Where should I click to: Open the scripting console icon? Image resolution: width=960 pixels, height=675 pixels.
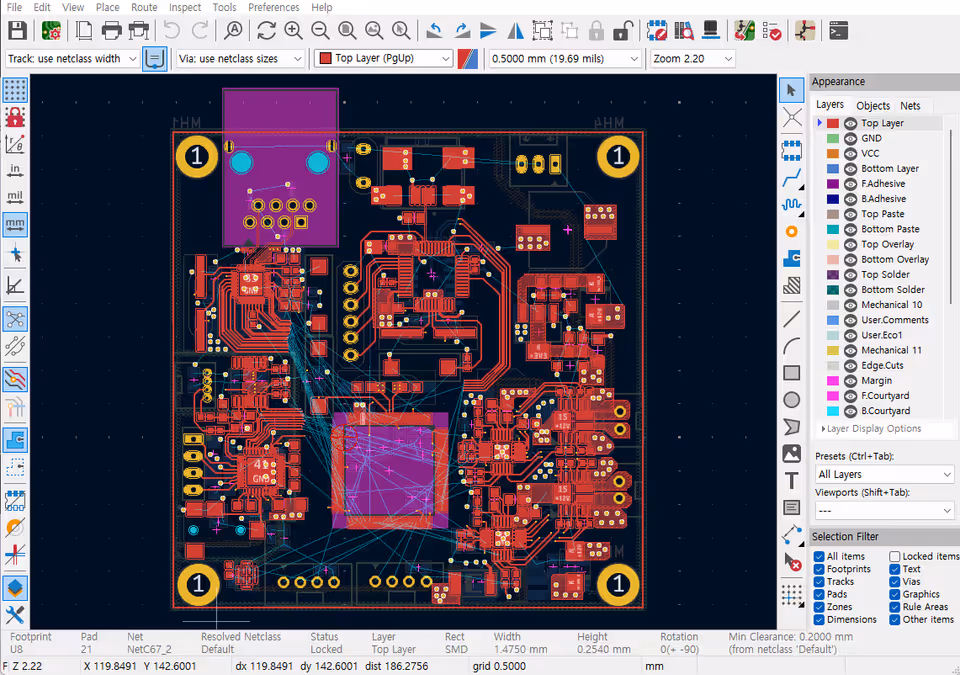tap(838, 31)
